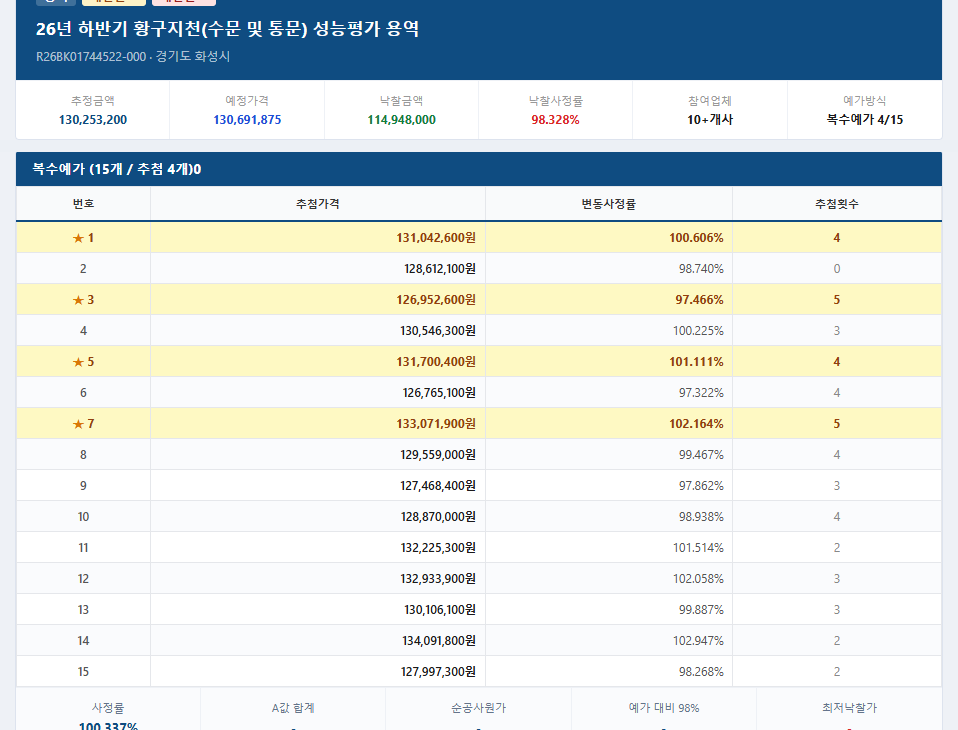
Task: Click the 번호 column header
Action: pos(83,203)
